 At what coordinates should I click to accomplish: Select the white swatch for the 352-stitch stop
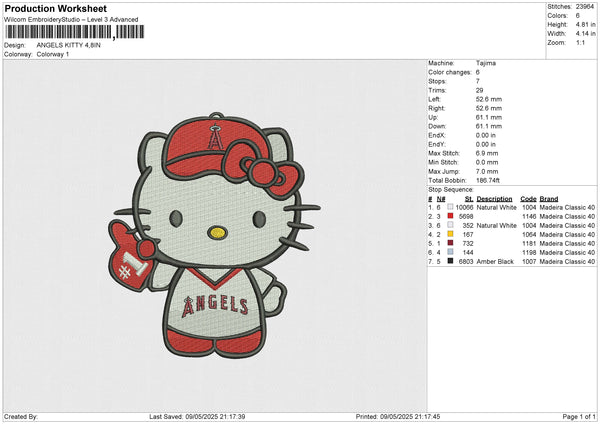(450, 225)
